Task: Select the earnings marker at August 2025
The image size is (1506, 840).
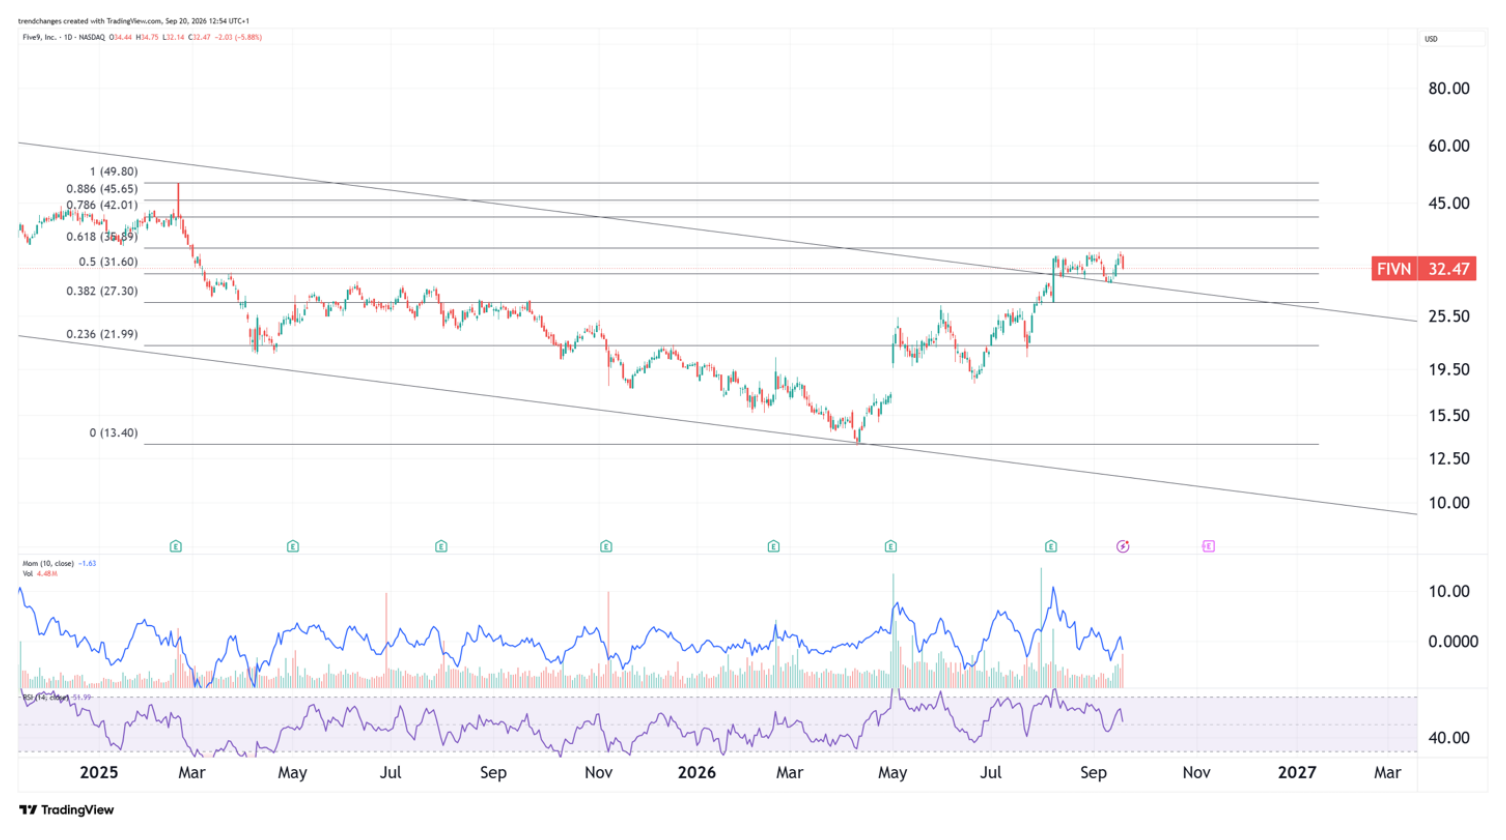Action: point(441,546)
